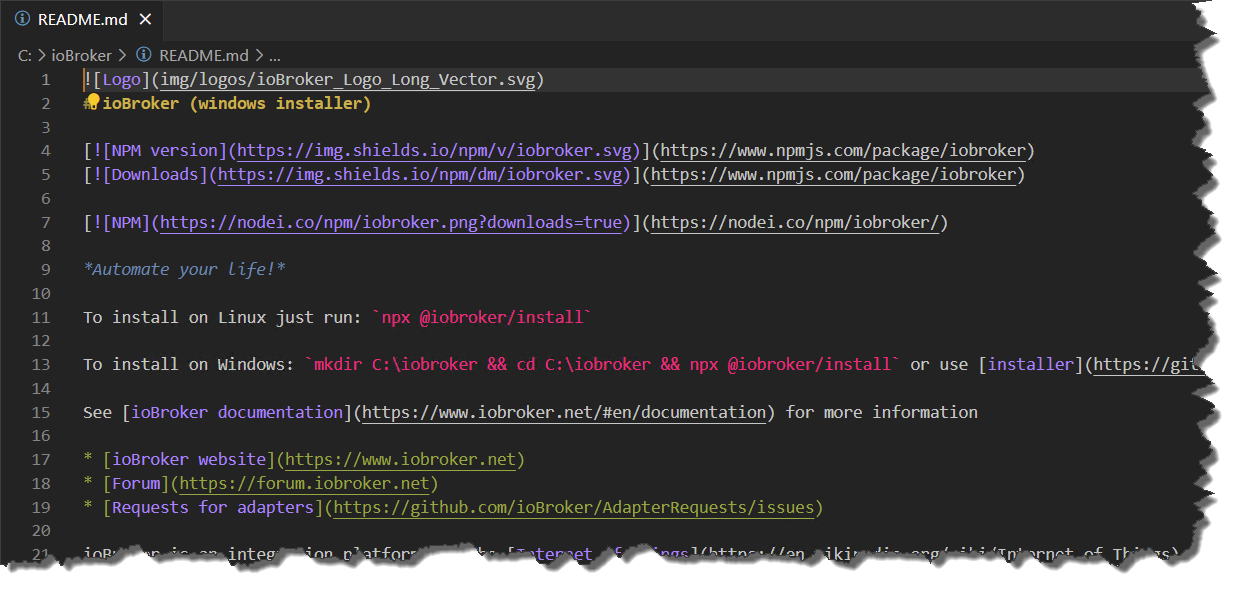Click the '[ioBroker documentation]' link text
Viewport: 1238px width, 589px height.
click(237, 412)
